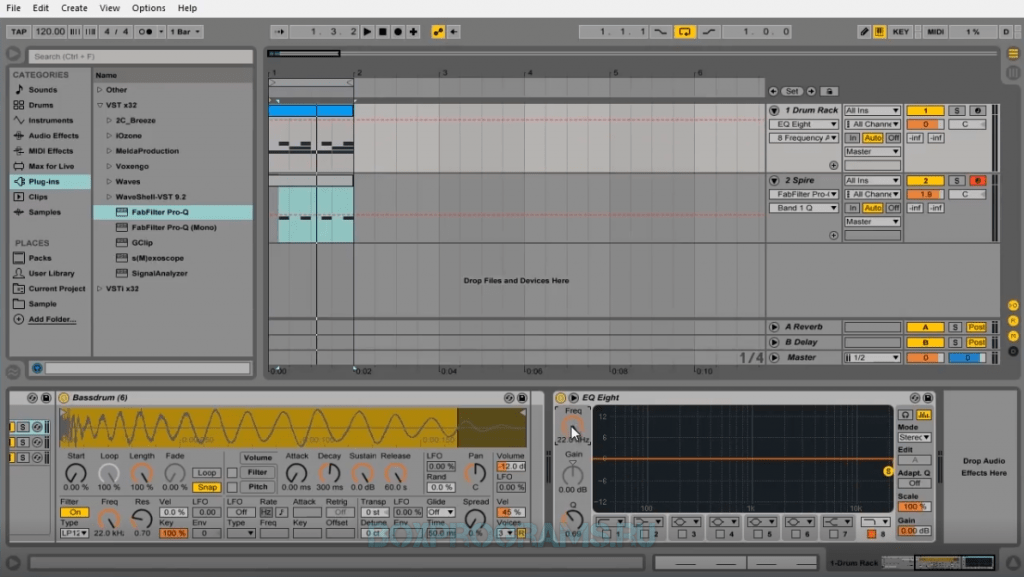1024x577 pixels.
Task: Click the browser search field
Action: pos(140,57)
